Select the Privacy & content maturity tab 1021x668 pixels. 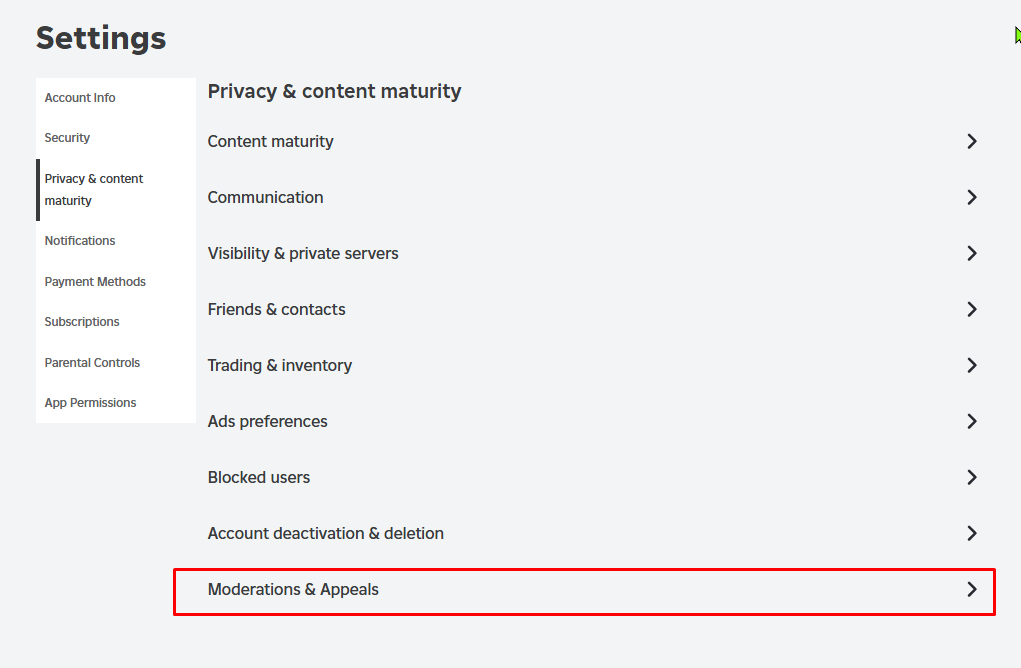pos(94,189)
